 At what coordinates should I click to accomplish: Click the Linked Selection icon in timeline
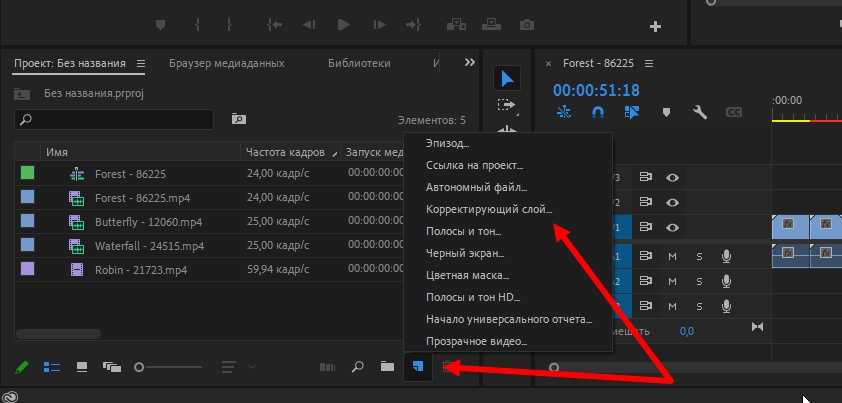(x=631, y=112)
